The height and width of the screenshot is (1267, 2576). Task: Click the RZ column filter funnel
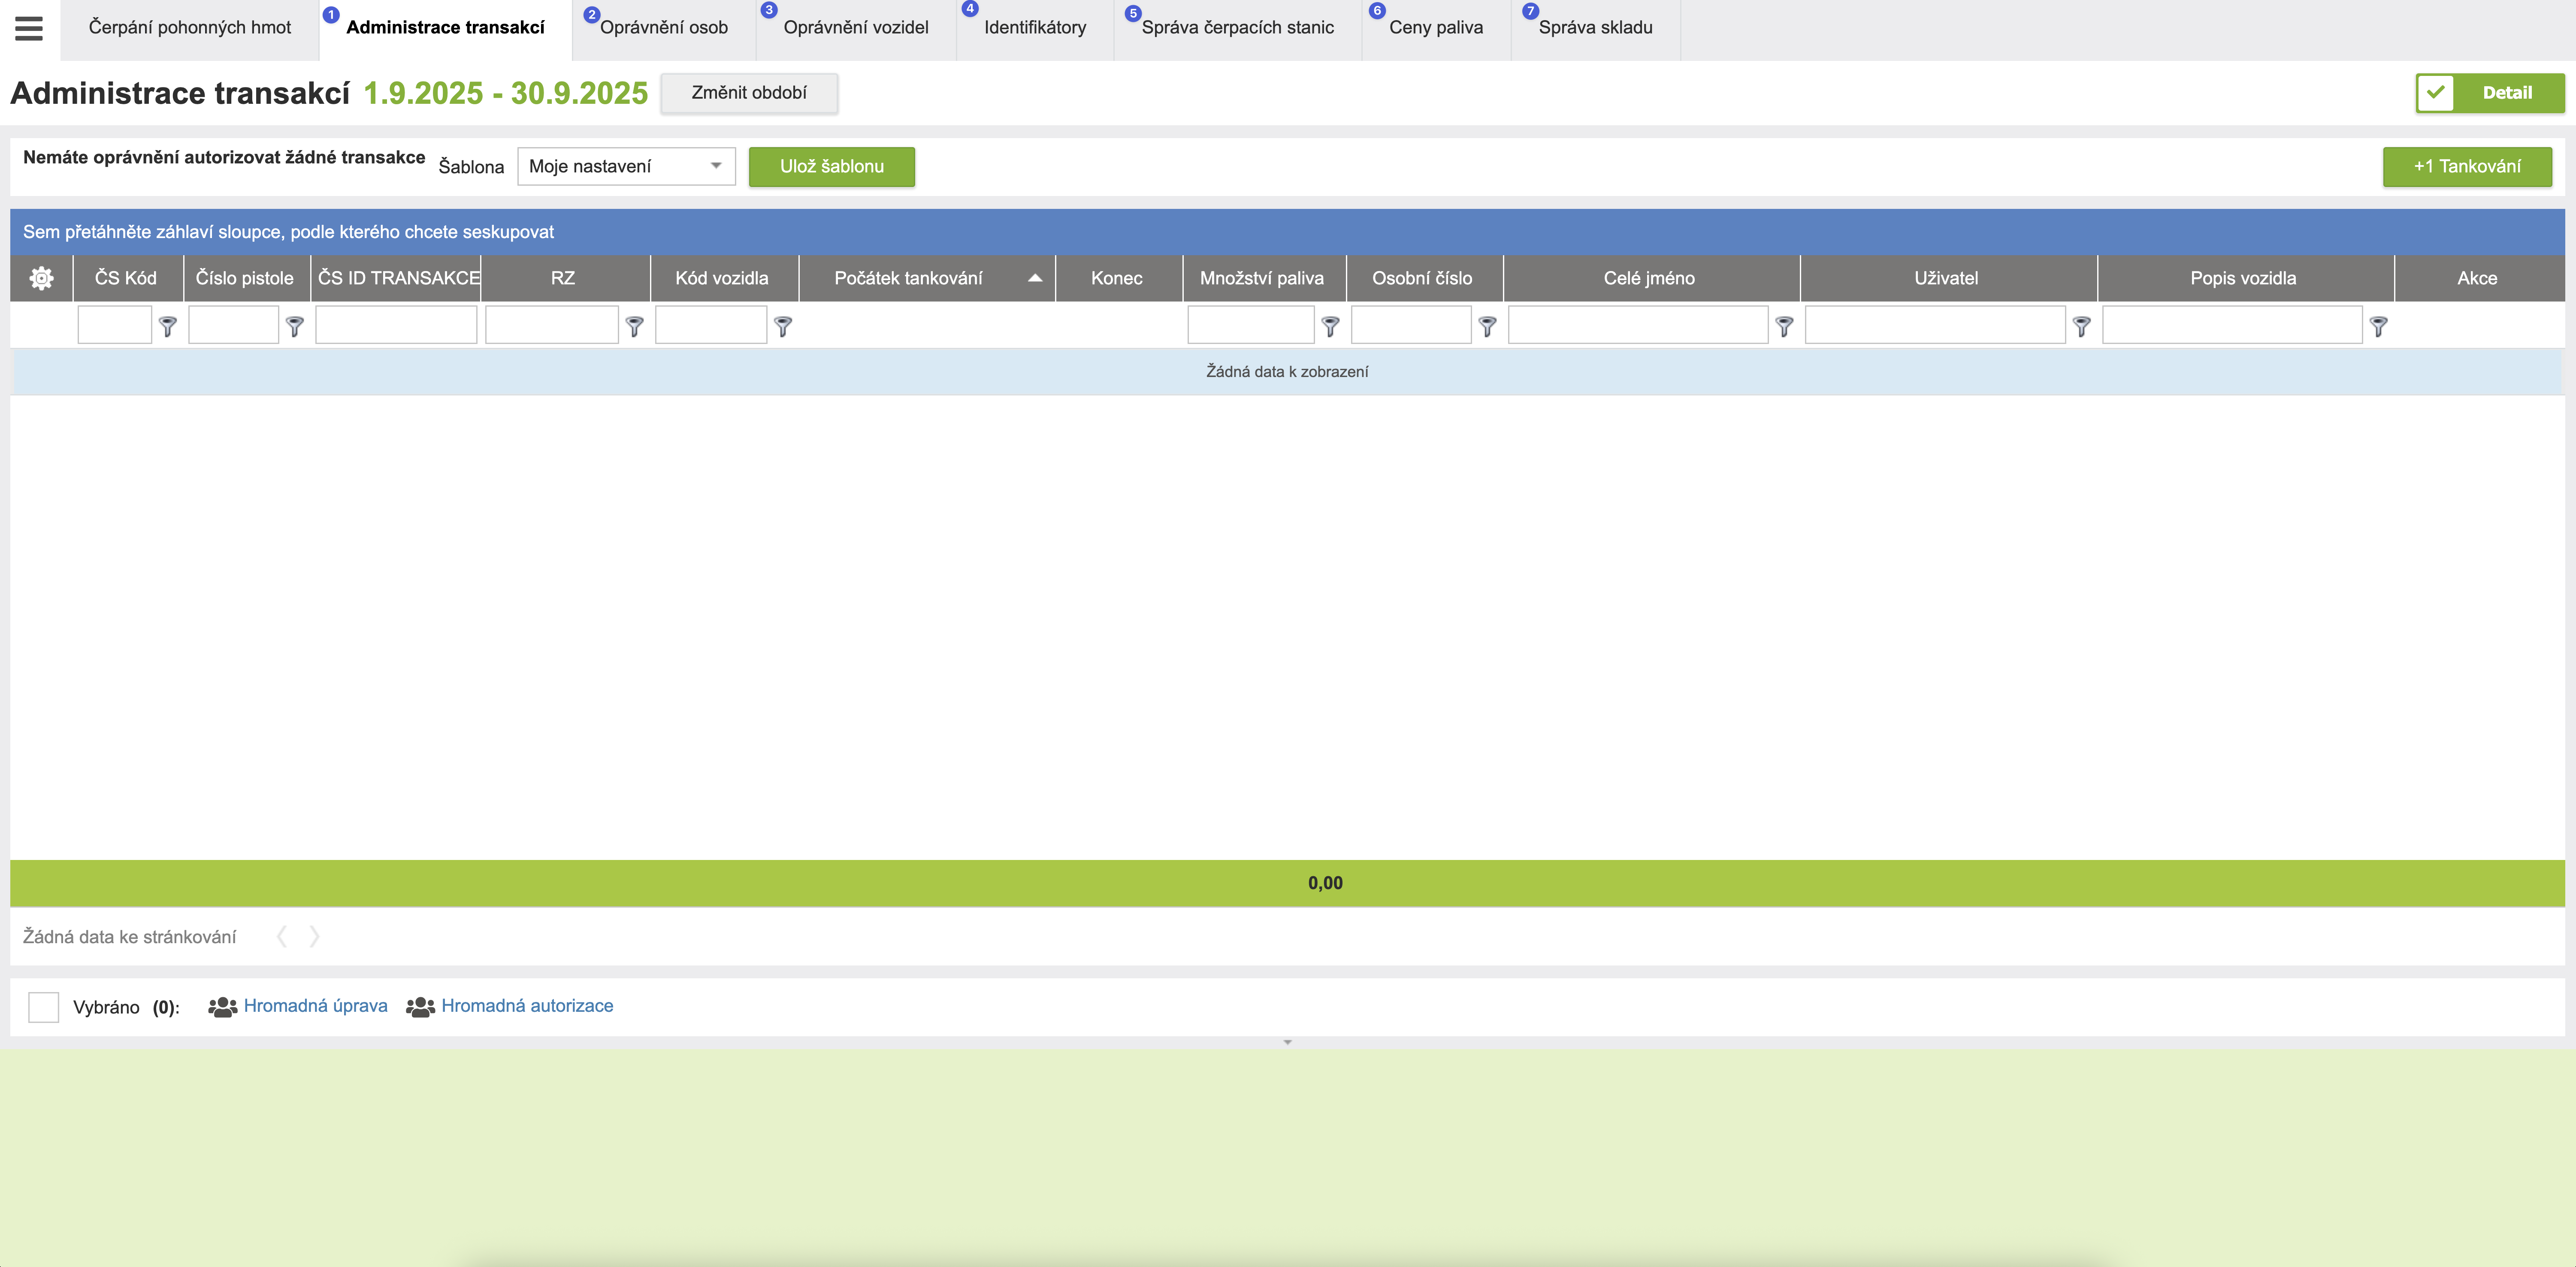click(634, 326)
